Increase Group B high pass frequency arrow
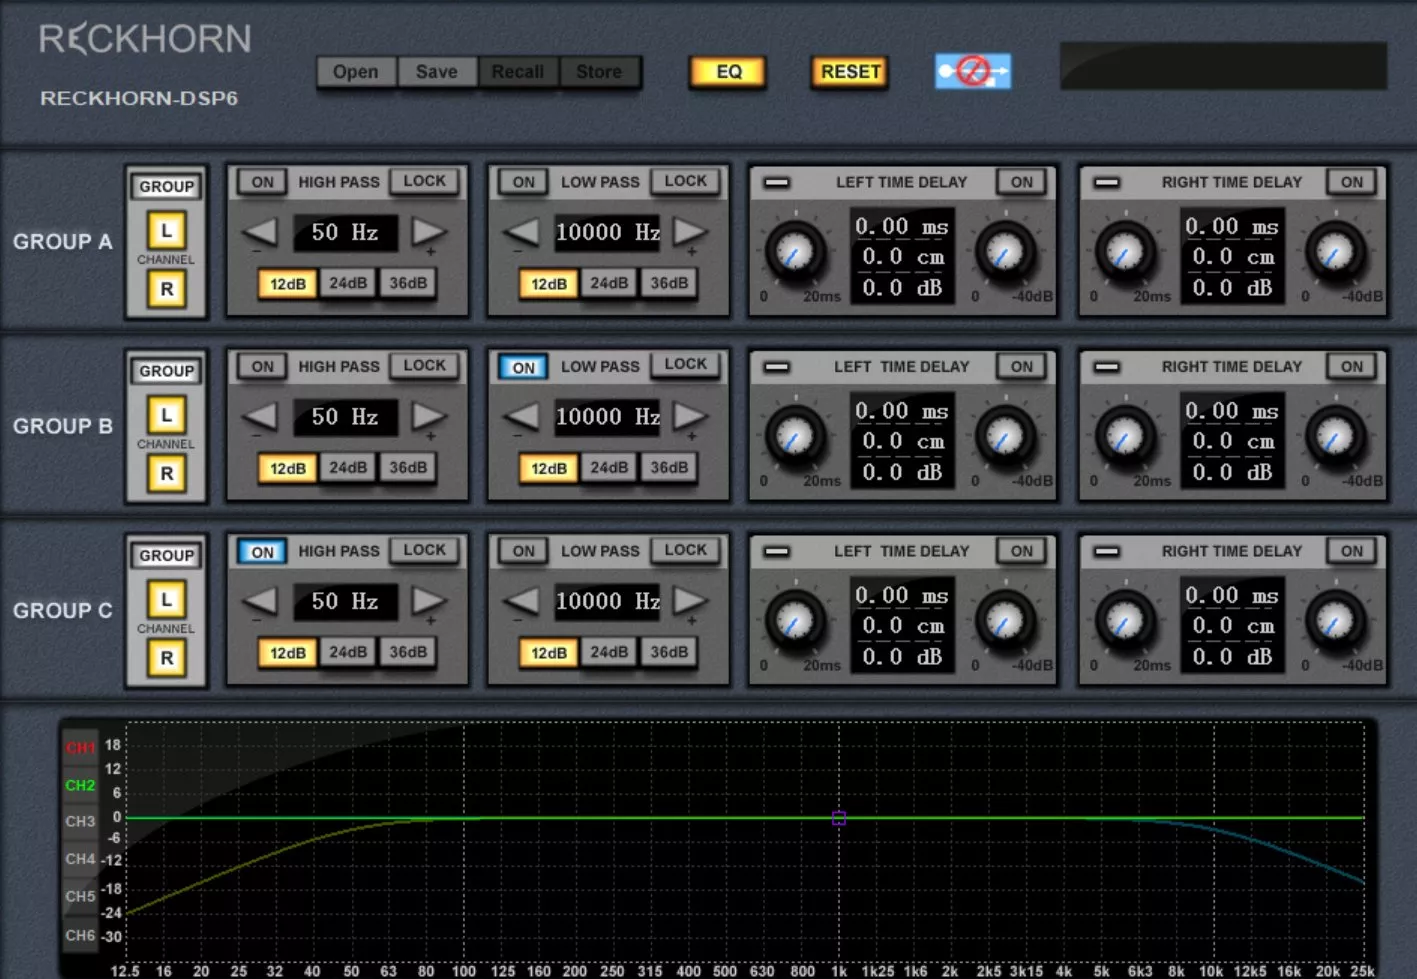The width and height of the screenshot is (1417, 979). click(429, 416)
